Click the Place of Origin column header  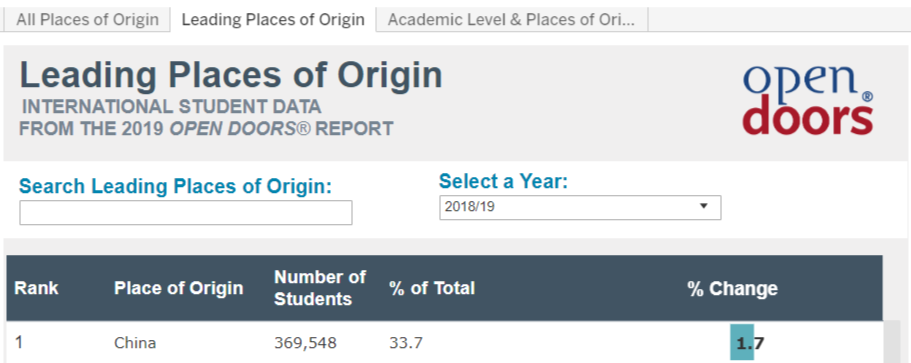point(178,288)
